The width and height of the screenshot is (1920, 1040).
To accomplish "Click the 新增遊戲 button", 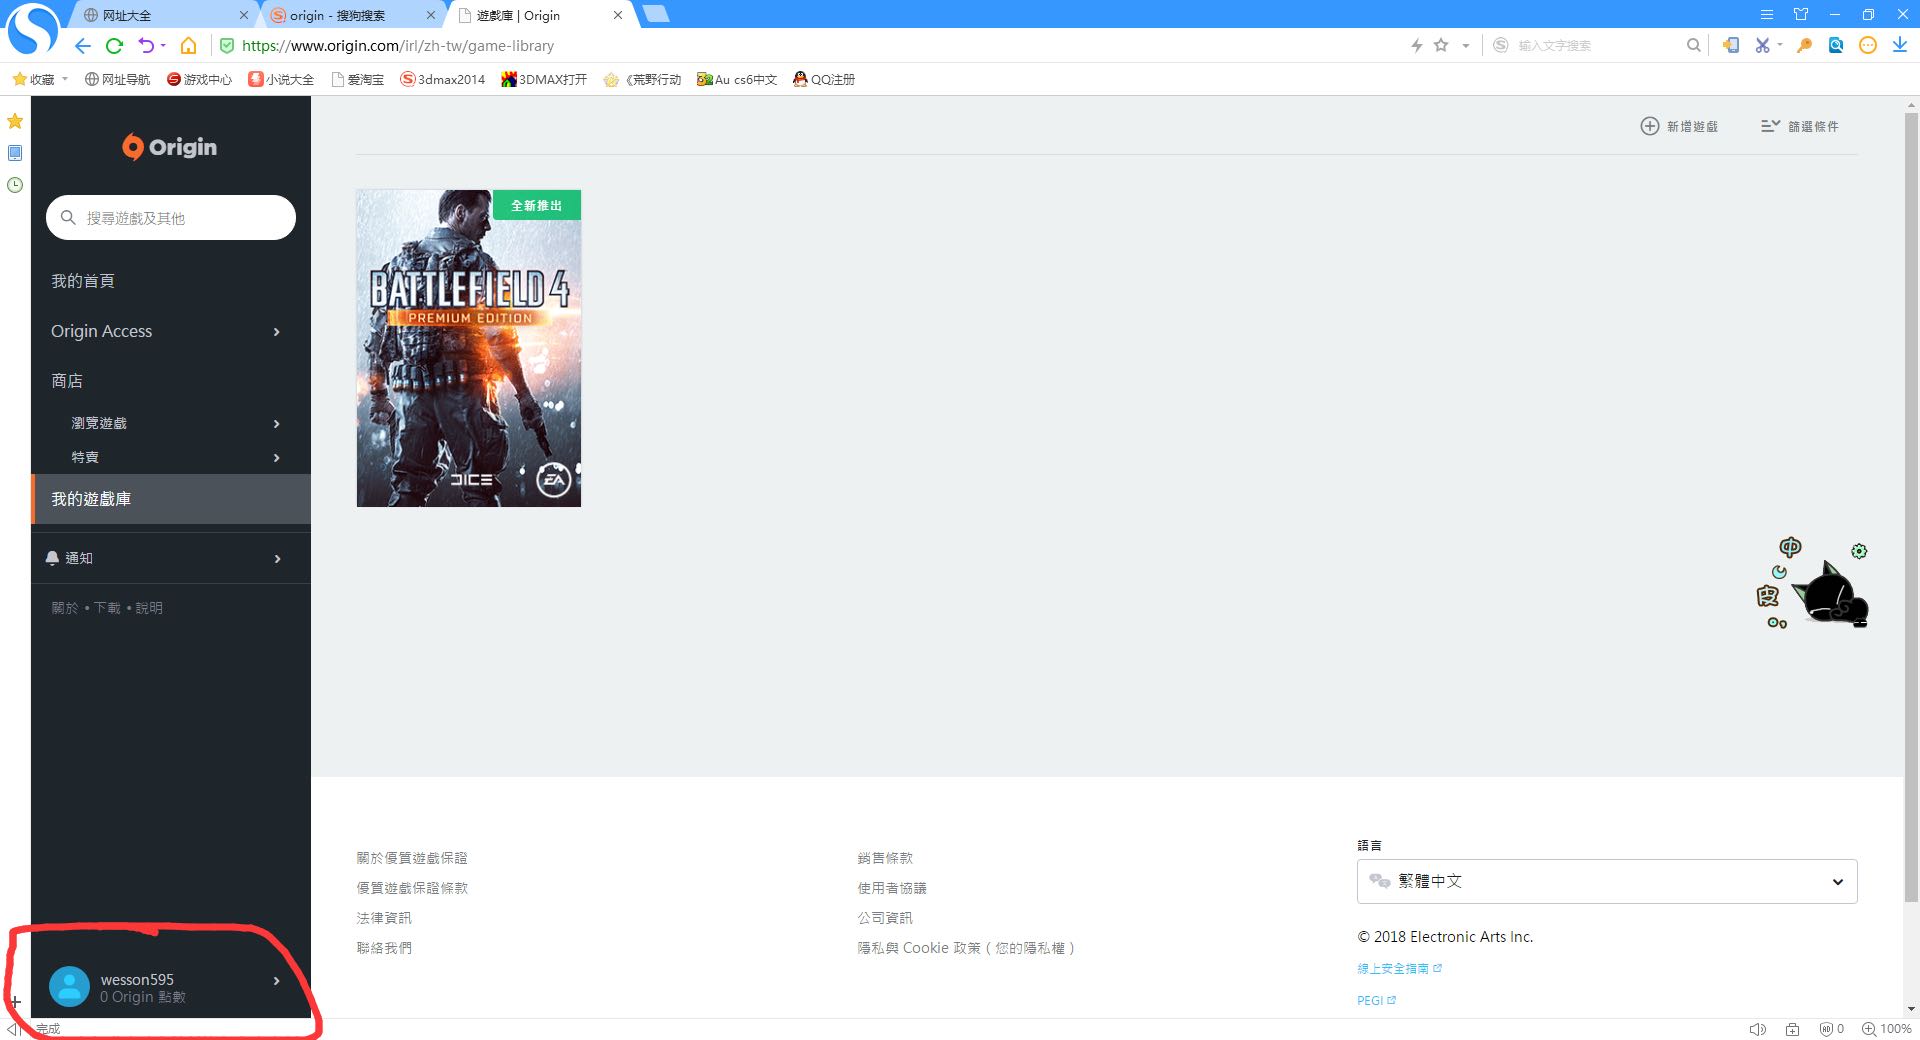I will pyautogui.click(x=1680, y=126).
